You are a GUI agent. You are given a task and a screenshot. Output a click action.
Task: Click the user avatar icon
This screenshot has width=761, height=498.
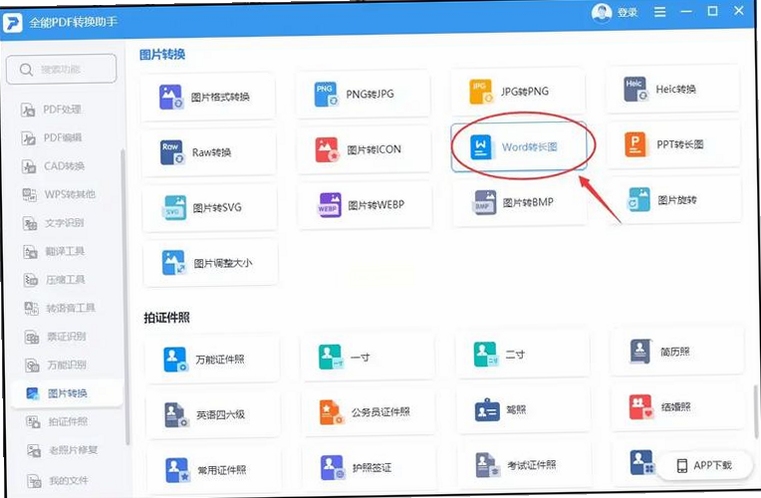tap(601, 13)
